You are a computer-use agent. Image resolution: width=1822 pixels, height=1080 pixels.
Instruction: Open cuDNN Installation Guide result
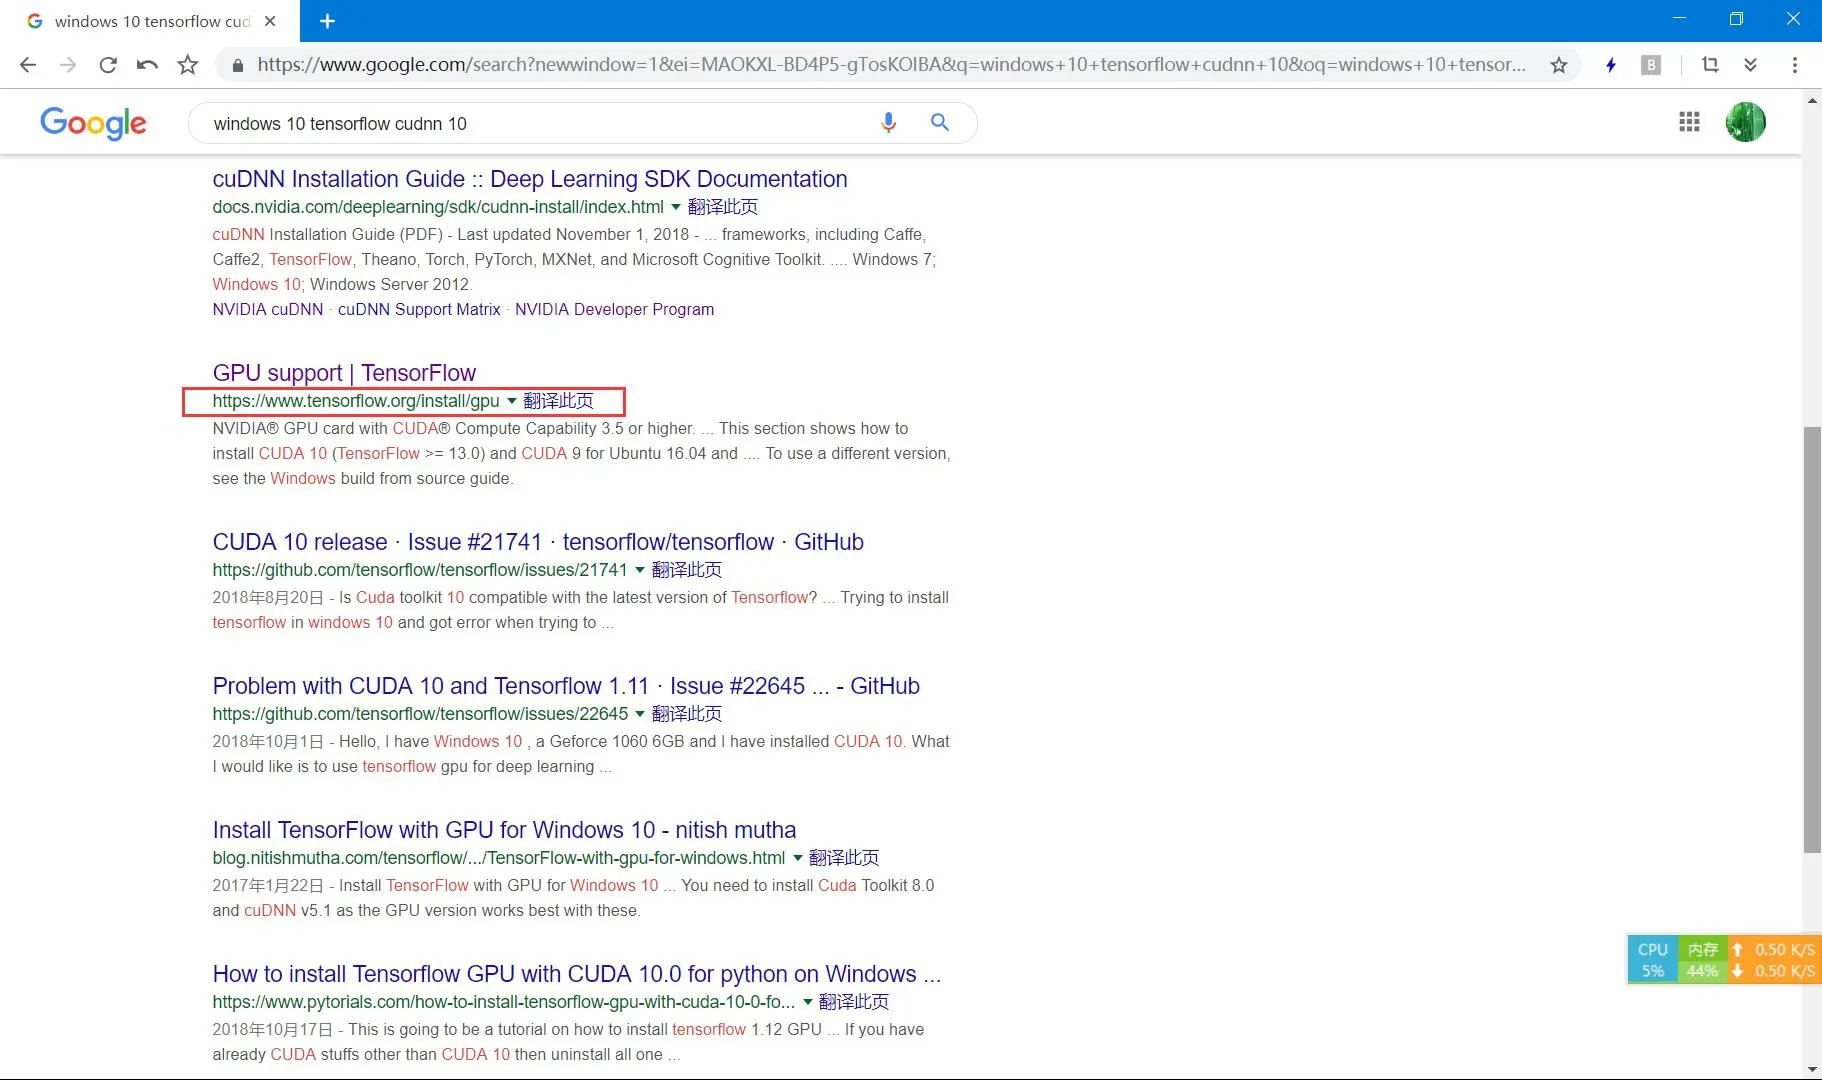[x=530, y=179]
